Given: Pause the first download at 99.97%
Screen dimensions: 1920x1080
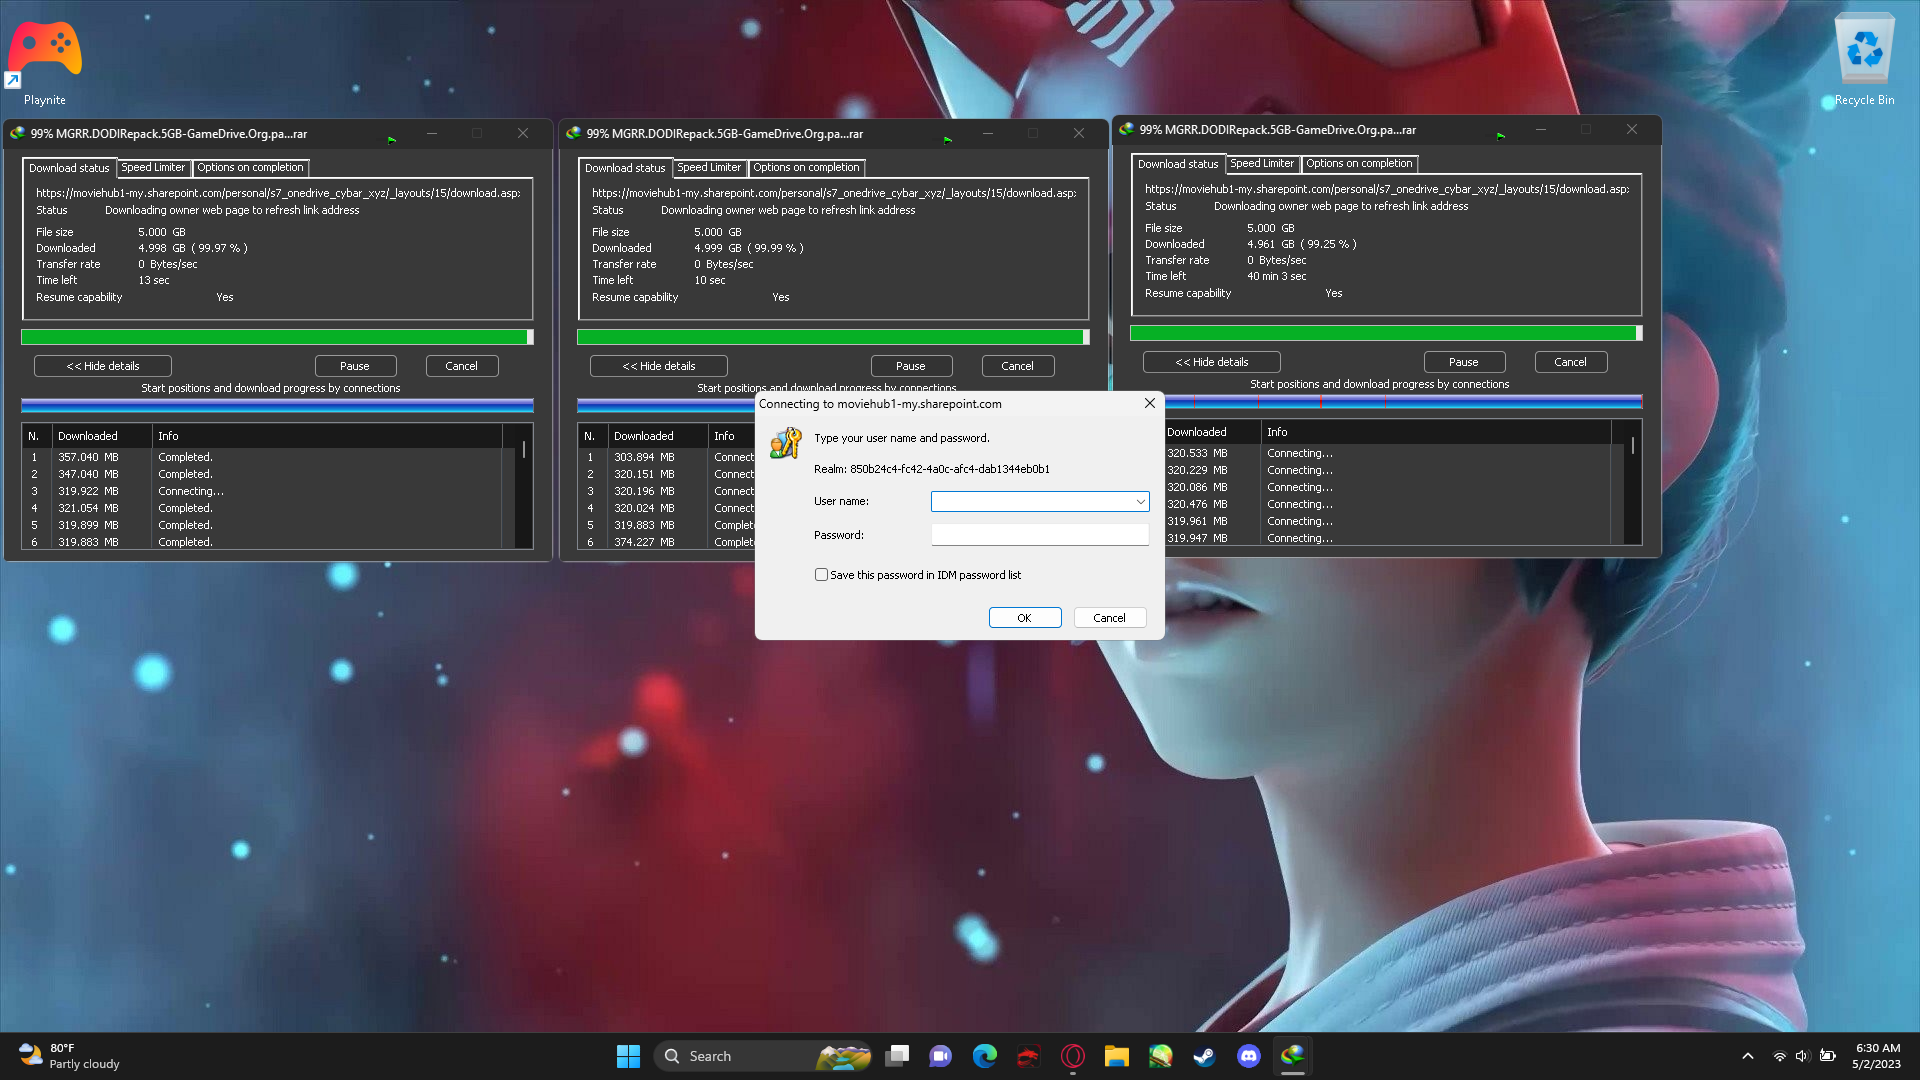Looking at the screenshot, I should pos(355,366).
